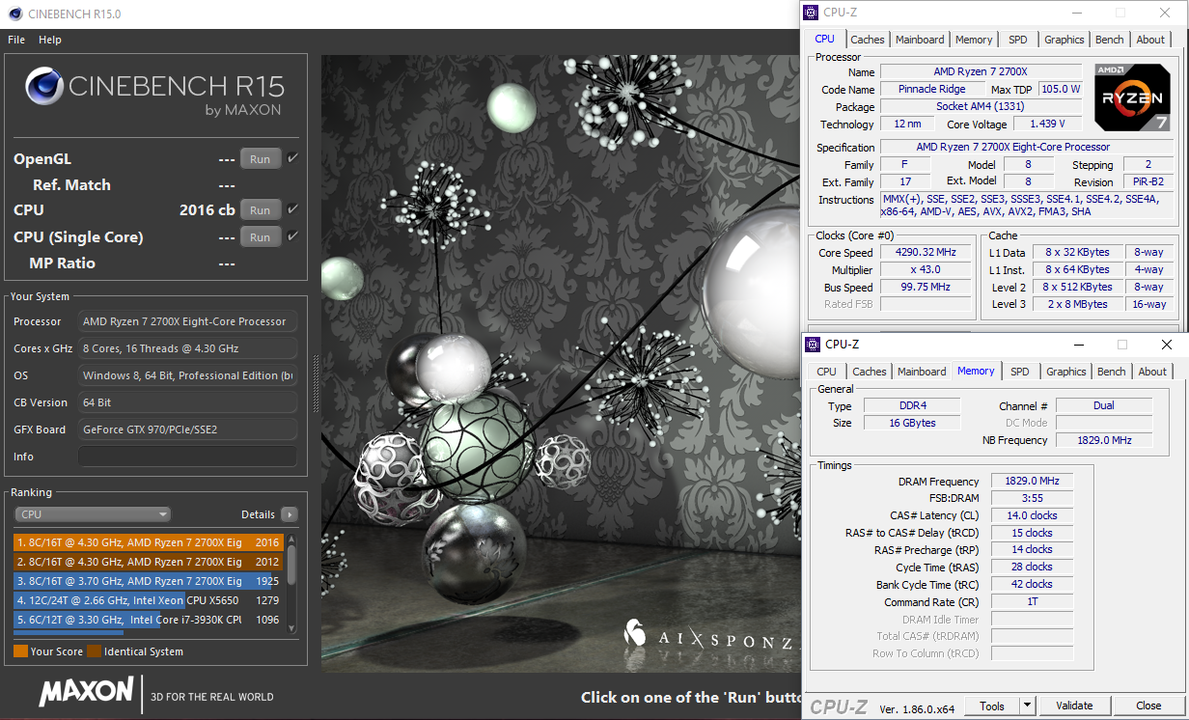This screenshot has width=1189, height=720.
Task: Open the File menu in Cinebench
Action: point(16,39)
